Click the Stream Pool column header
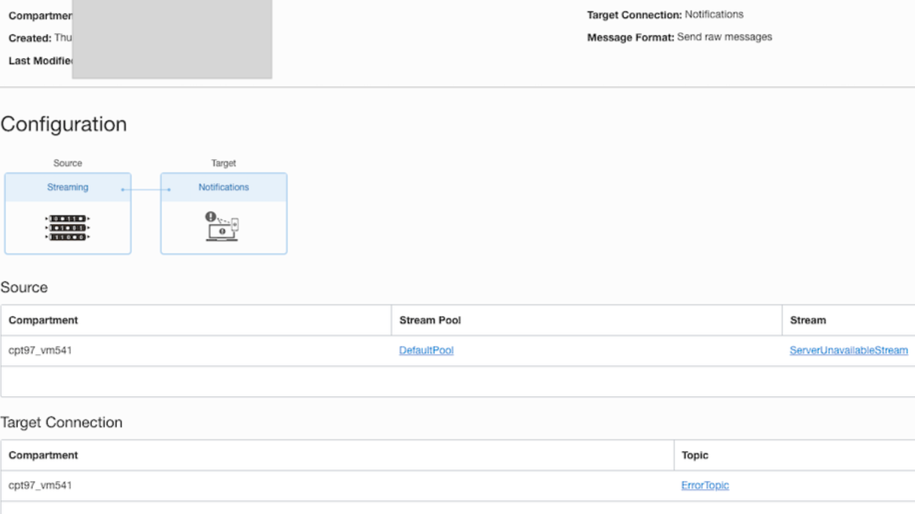Viewport: 915px width, 514px height. tap(430, 320)
